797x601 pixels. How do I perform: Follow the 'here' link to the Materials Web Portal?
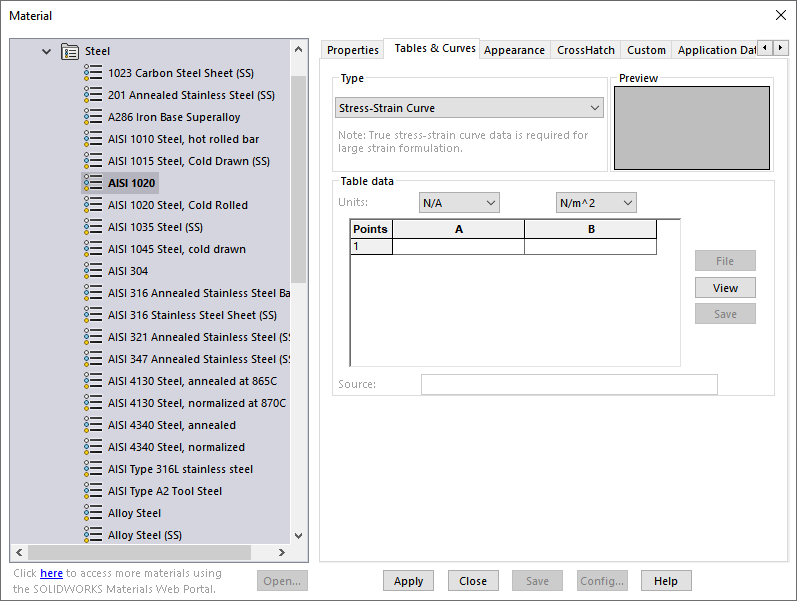51,573
